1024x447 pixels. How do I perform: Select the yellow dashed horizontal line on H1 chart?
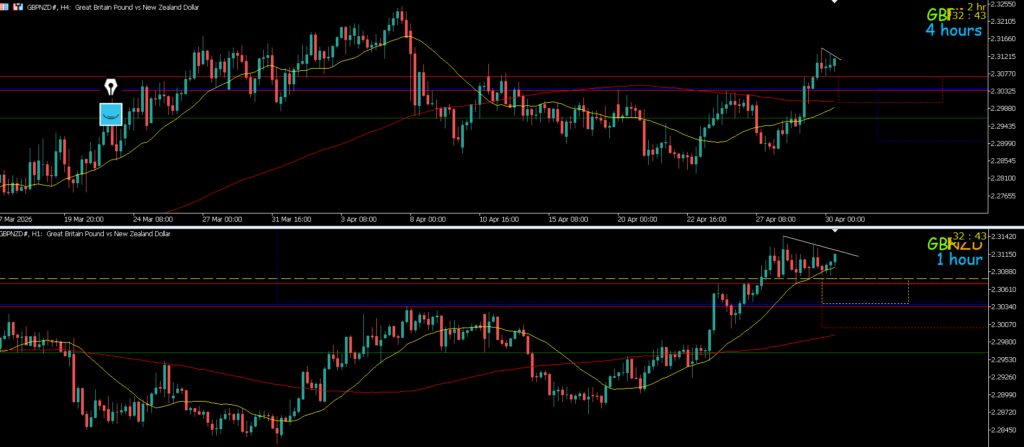[x=494, y=278]
